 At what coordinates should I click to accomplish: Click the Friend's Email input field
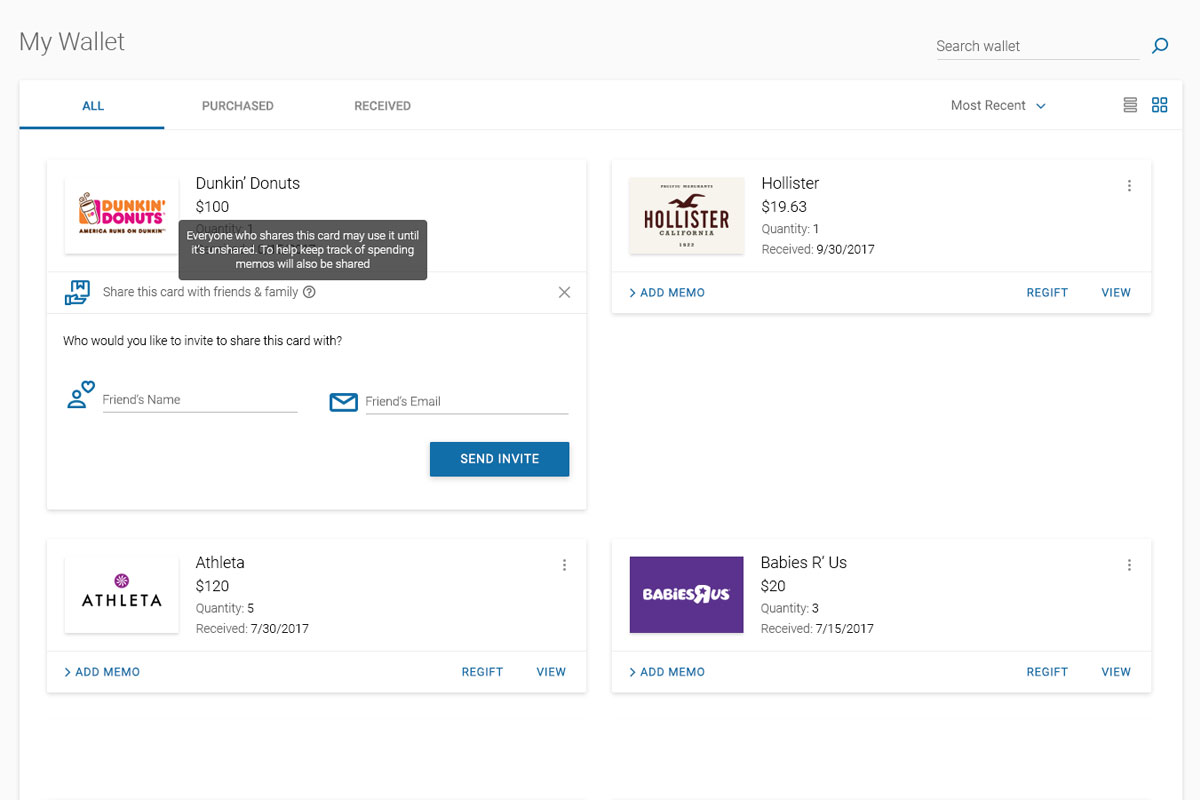(x=467, y=402)
